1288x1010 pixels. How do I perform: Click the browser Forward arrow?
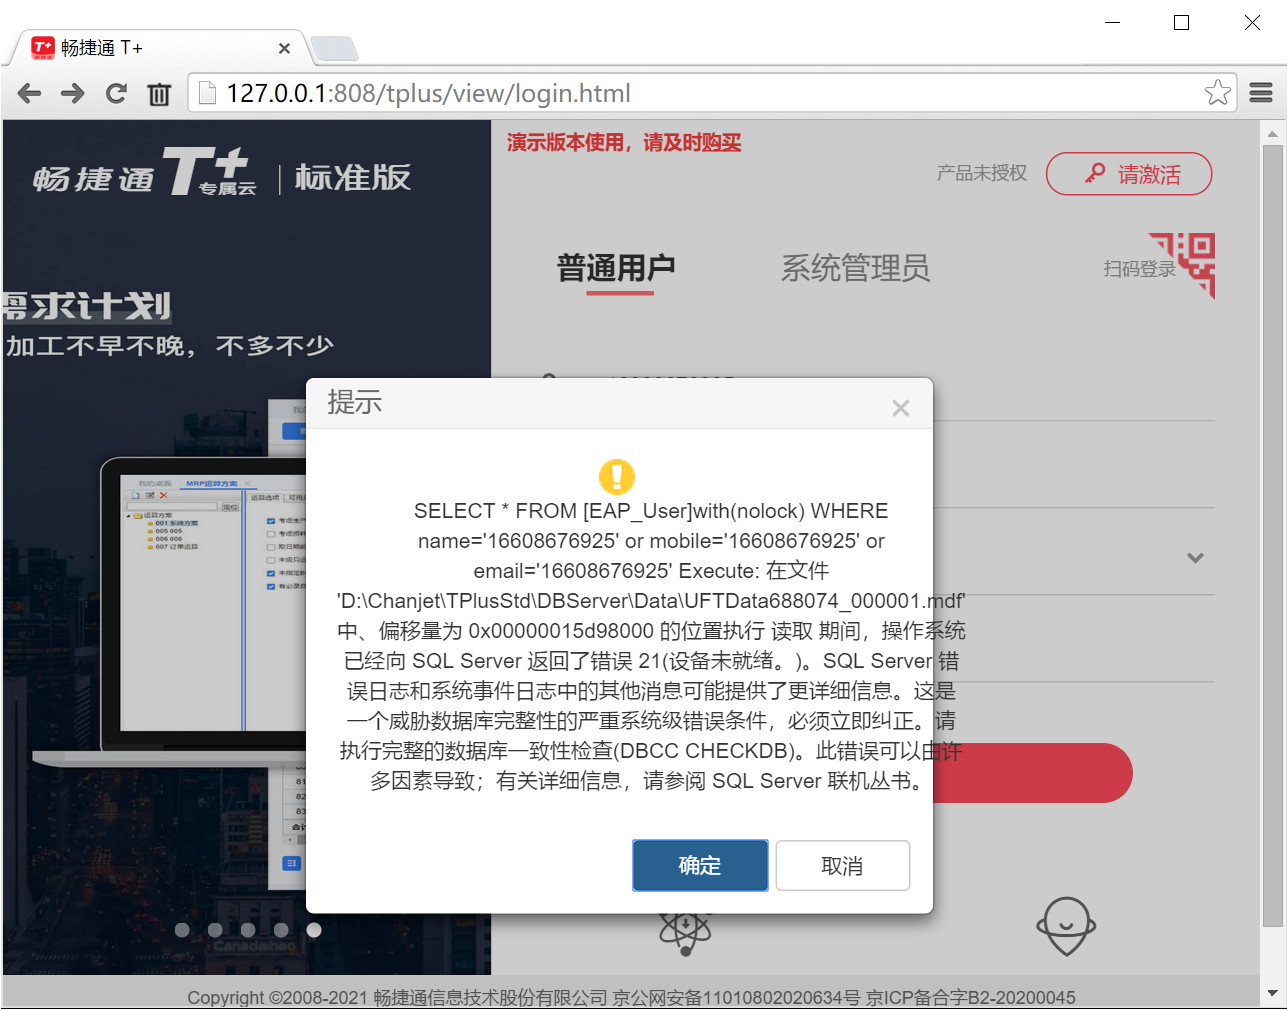[73, 94]
